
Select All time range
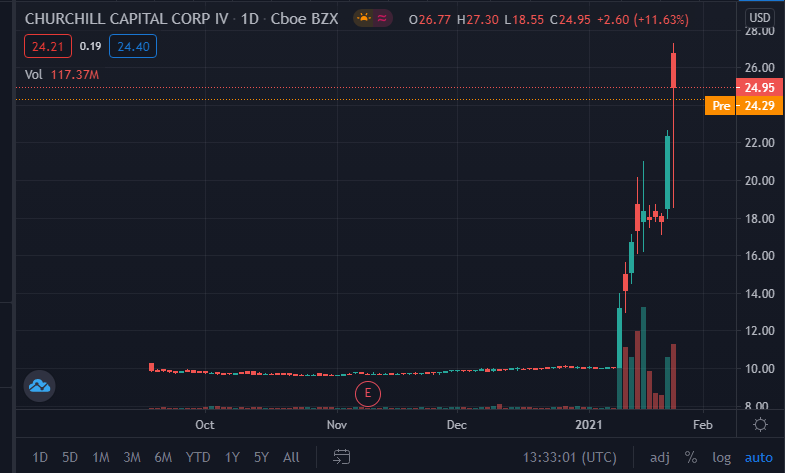[291, 457]
